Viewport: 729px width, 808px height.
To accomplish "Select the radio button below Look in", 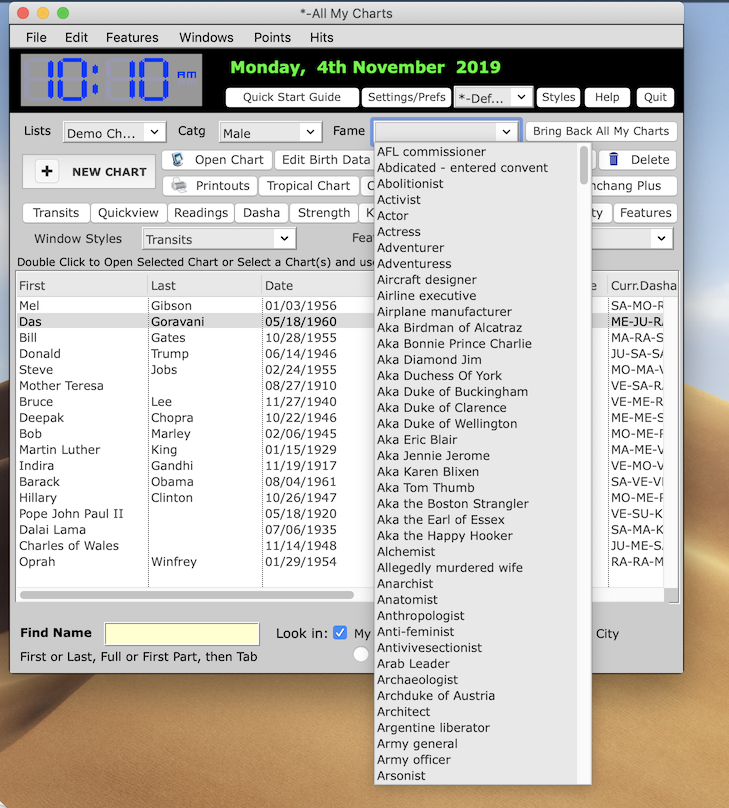I will [360, 655].
